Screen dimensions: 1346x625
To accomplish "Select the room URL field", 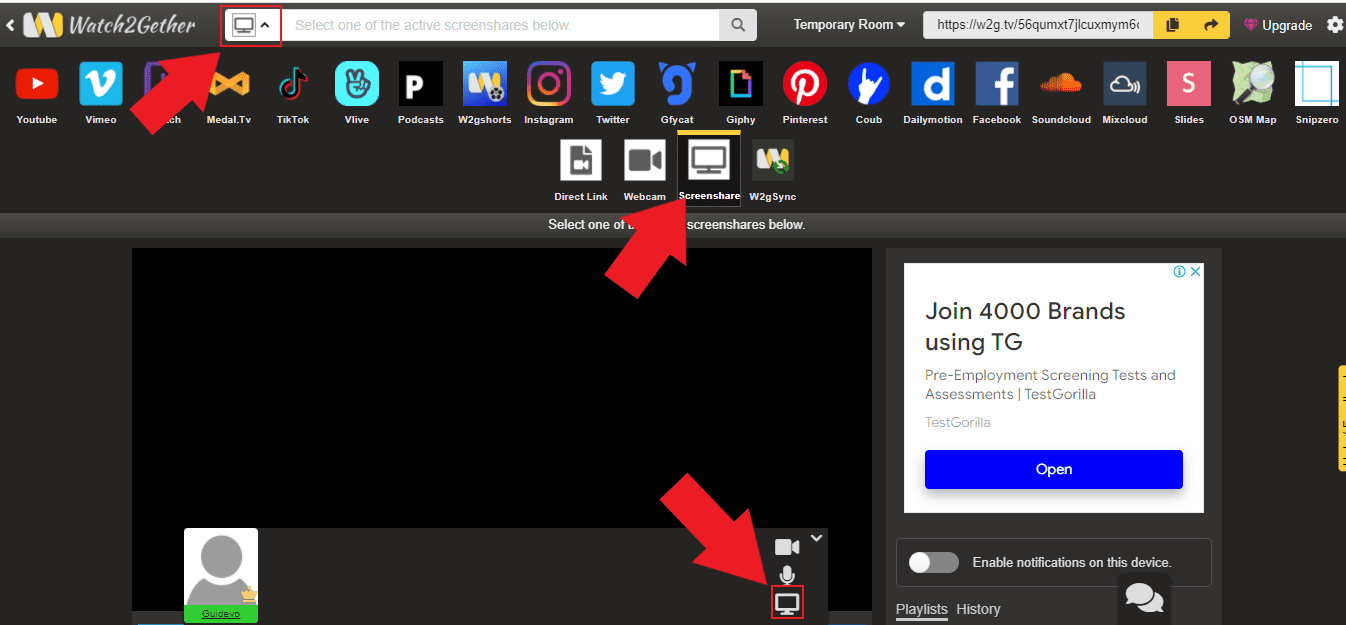I will coord(1038,25).
